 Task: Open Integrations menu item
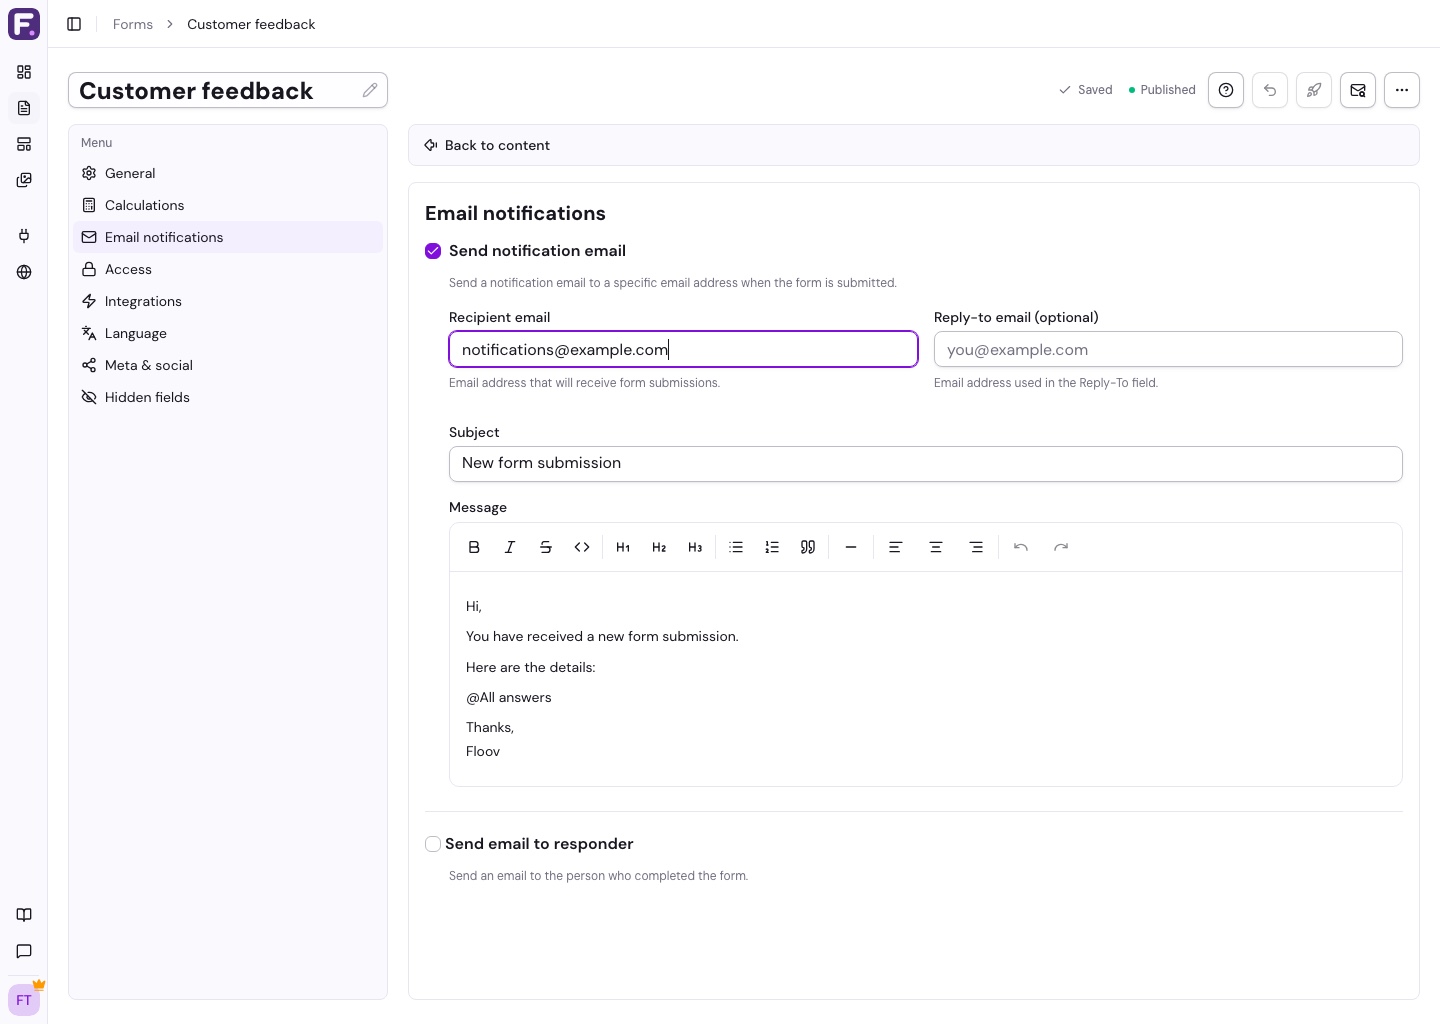tap(228, 301)
